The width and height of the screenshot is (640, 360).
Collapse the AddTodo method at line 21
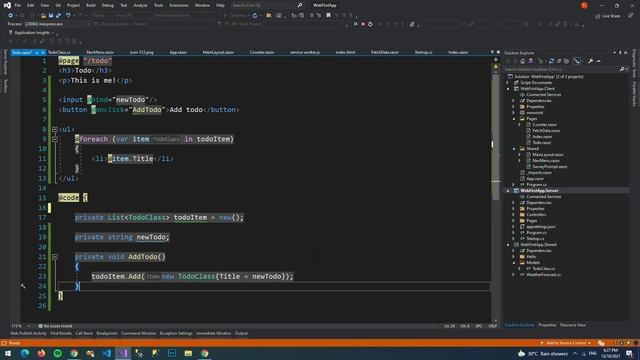55,257
